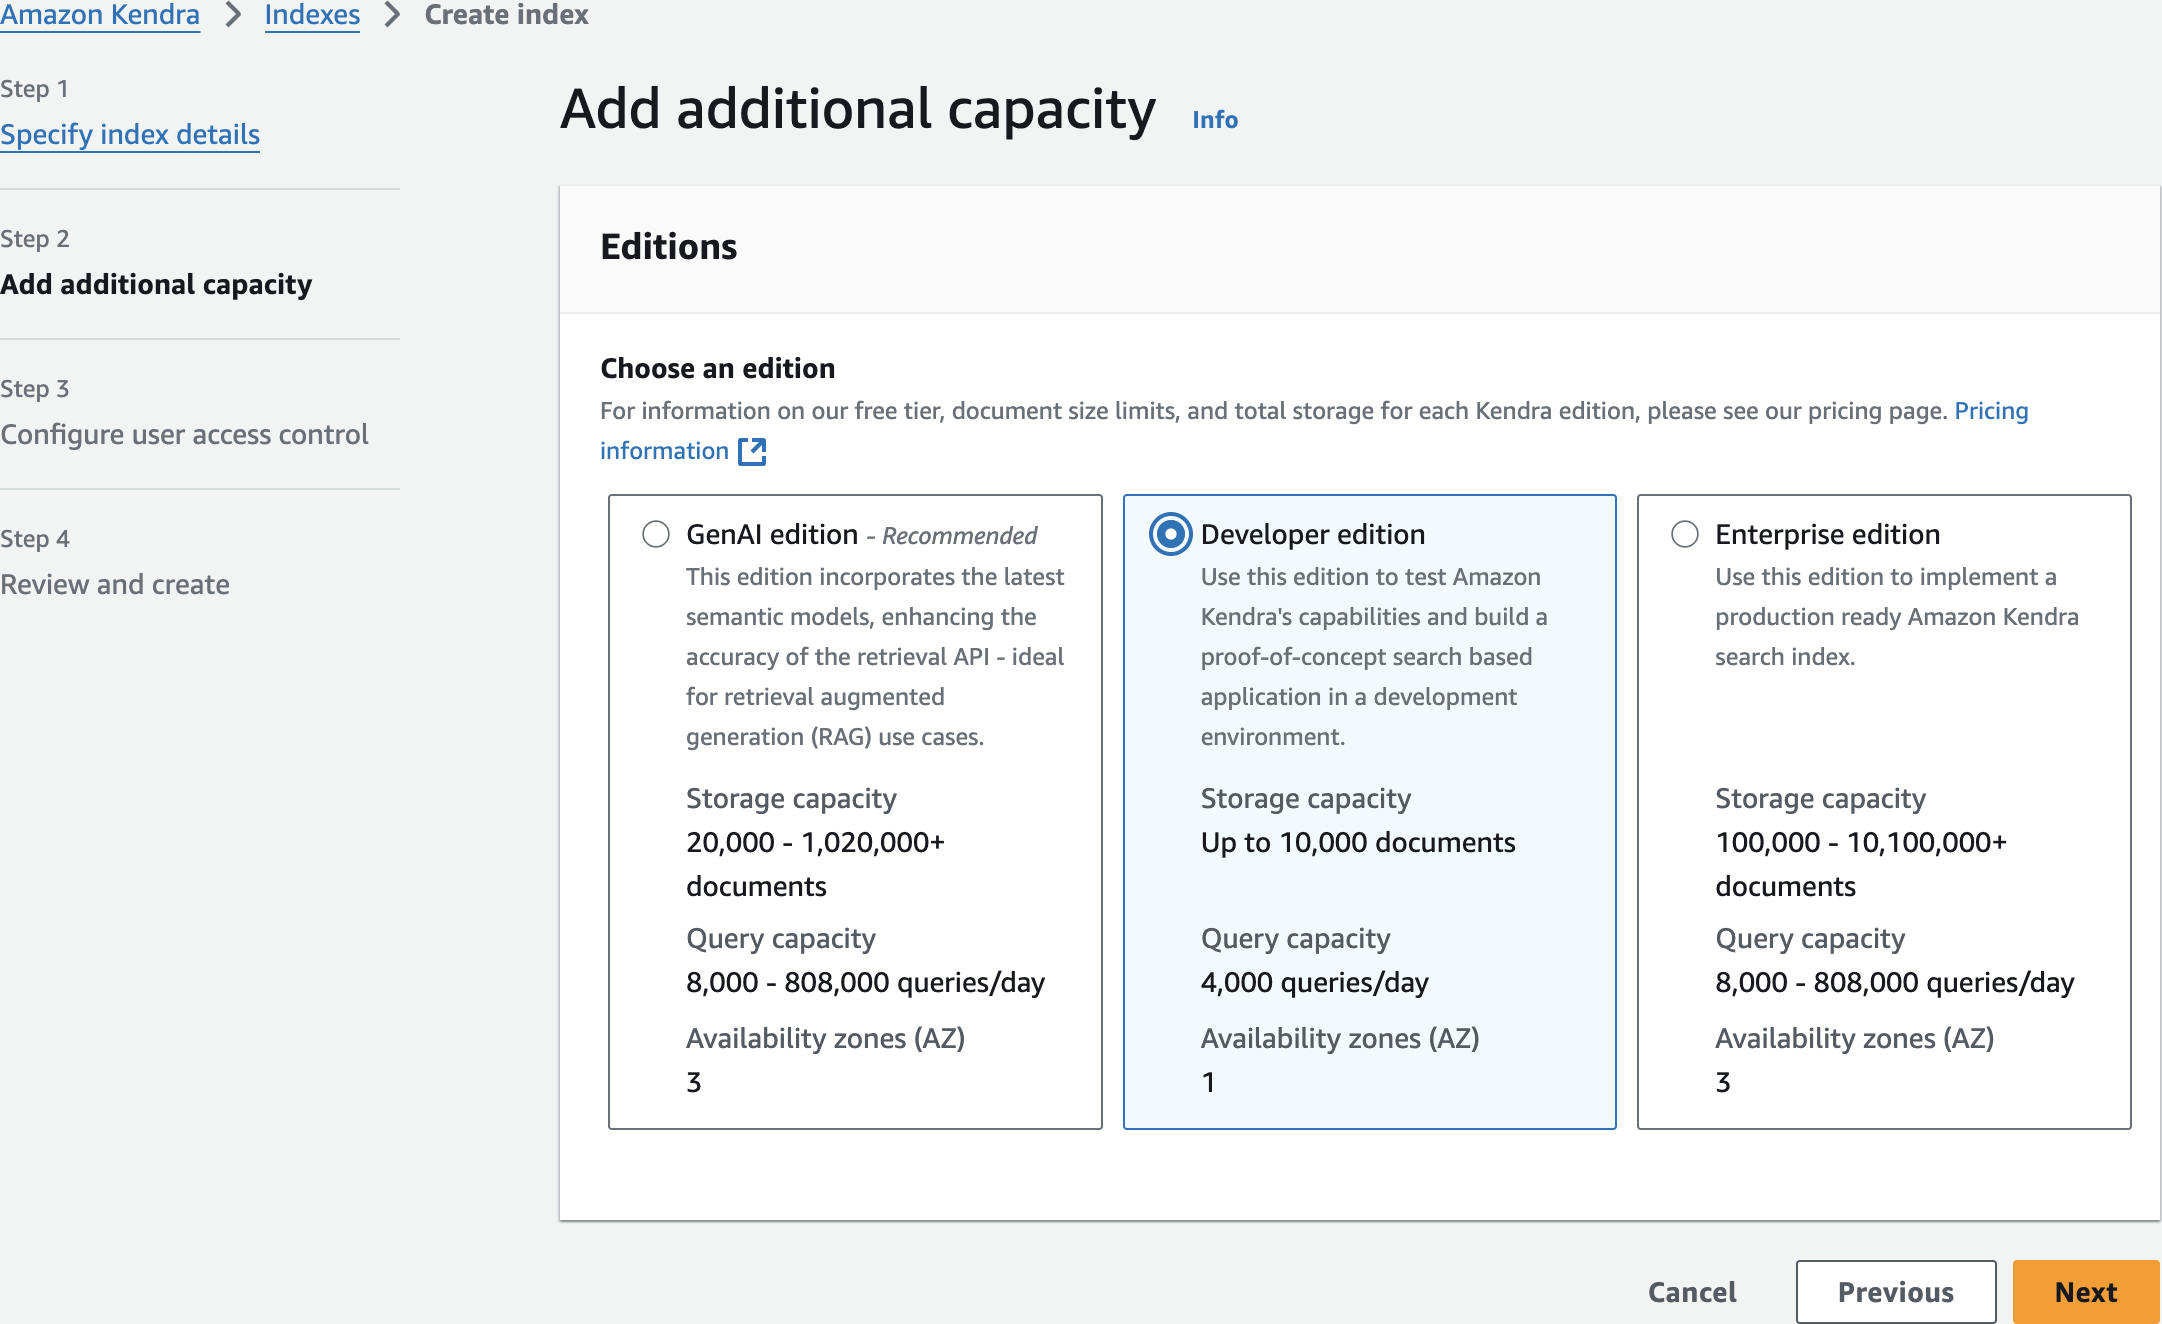Return to Specify index details step
Viewport: 2162px width, 1324px height.
click(x=130, y=134)
